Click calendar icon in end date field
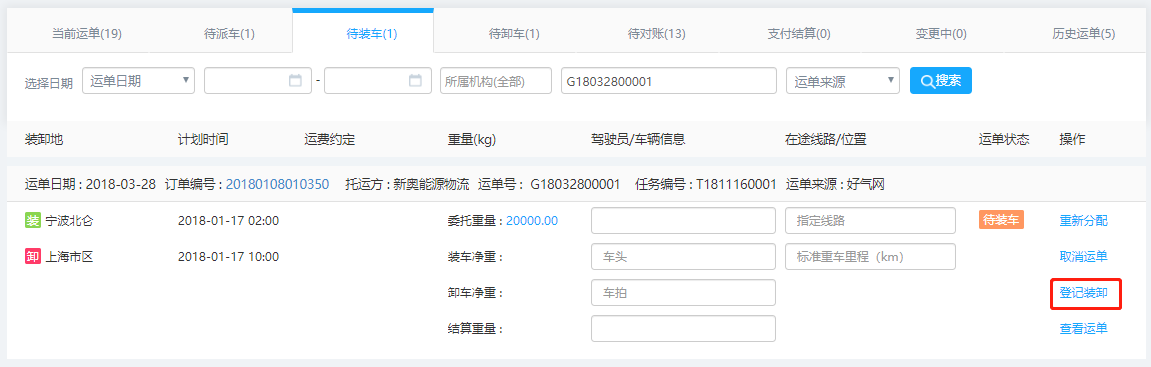 point(415,81)
